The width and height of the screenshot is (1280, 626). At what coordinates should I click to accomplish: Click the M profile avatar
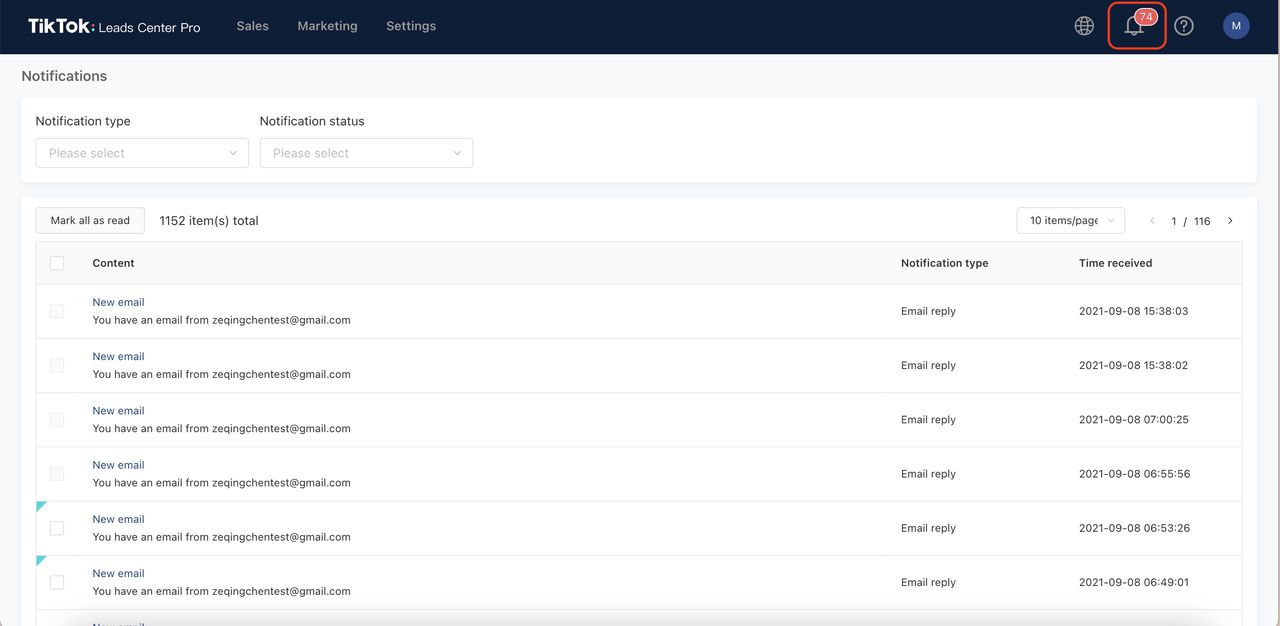click(1235, 25)
